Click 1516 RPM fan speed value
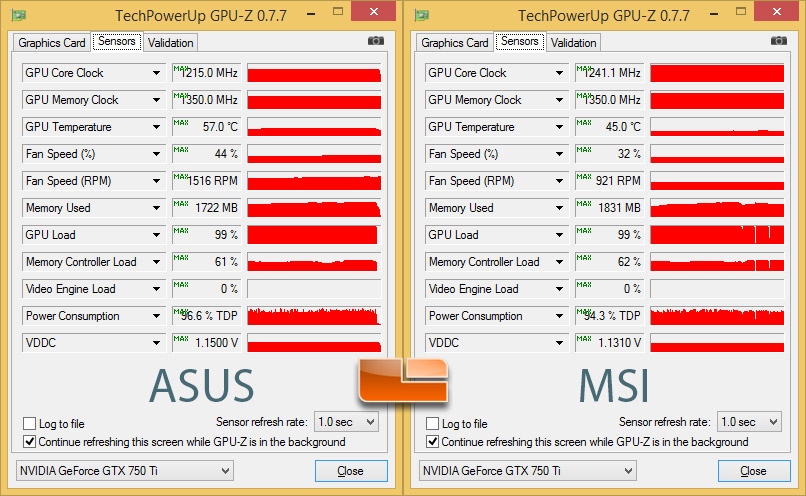This screenshot has width=806, height=496. [x=207, y=181]
